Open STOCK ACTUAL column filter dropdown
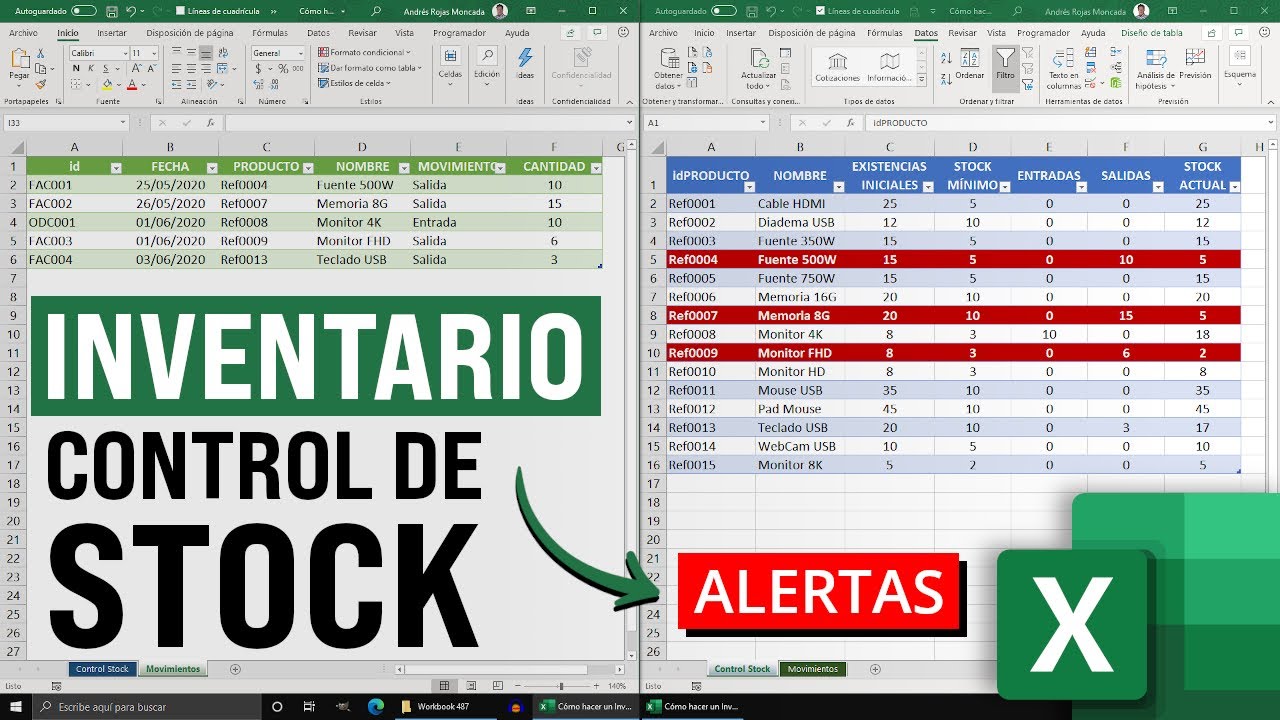The image size is (1280, 720). [x=1234, y=186]
